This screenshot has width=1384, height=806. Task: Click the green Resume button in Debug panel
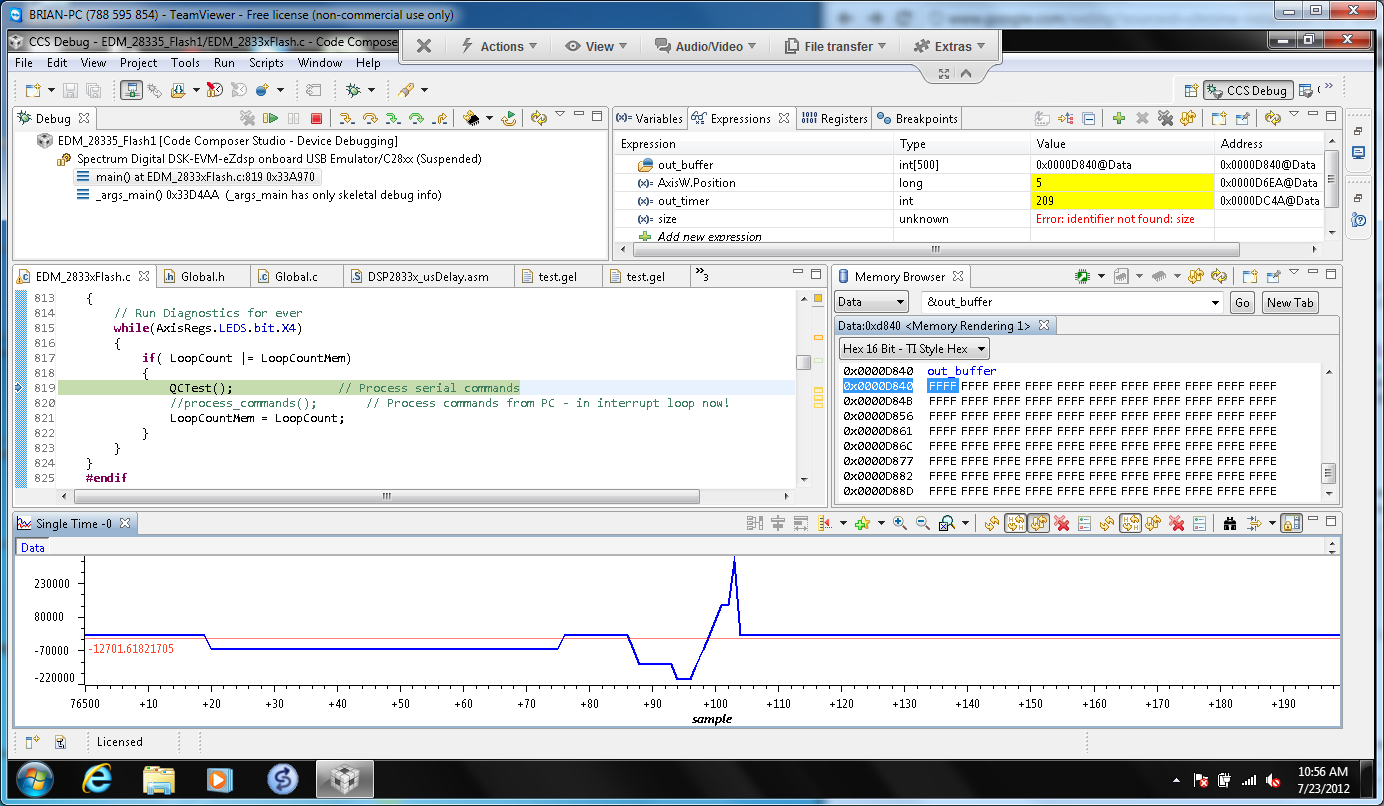coord(270,118)
